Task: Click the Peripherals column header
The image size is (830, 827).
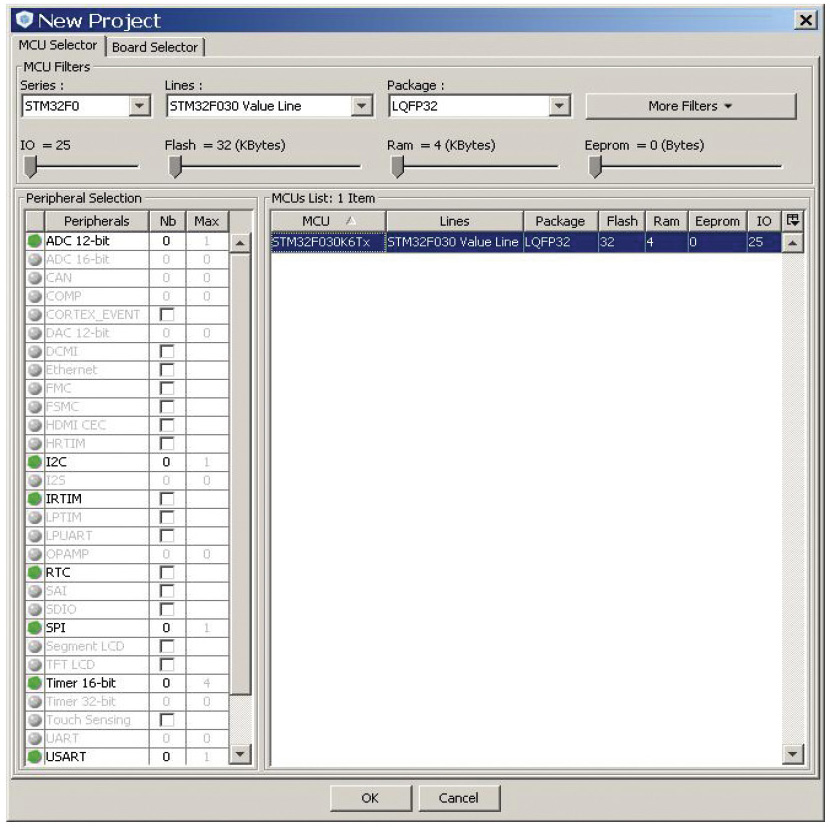Action: [x=97, y=221]
